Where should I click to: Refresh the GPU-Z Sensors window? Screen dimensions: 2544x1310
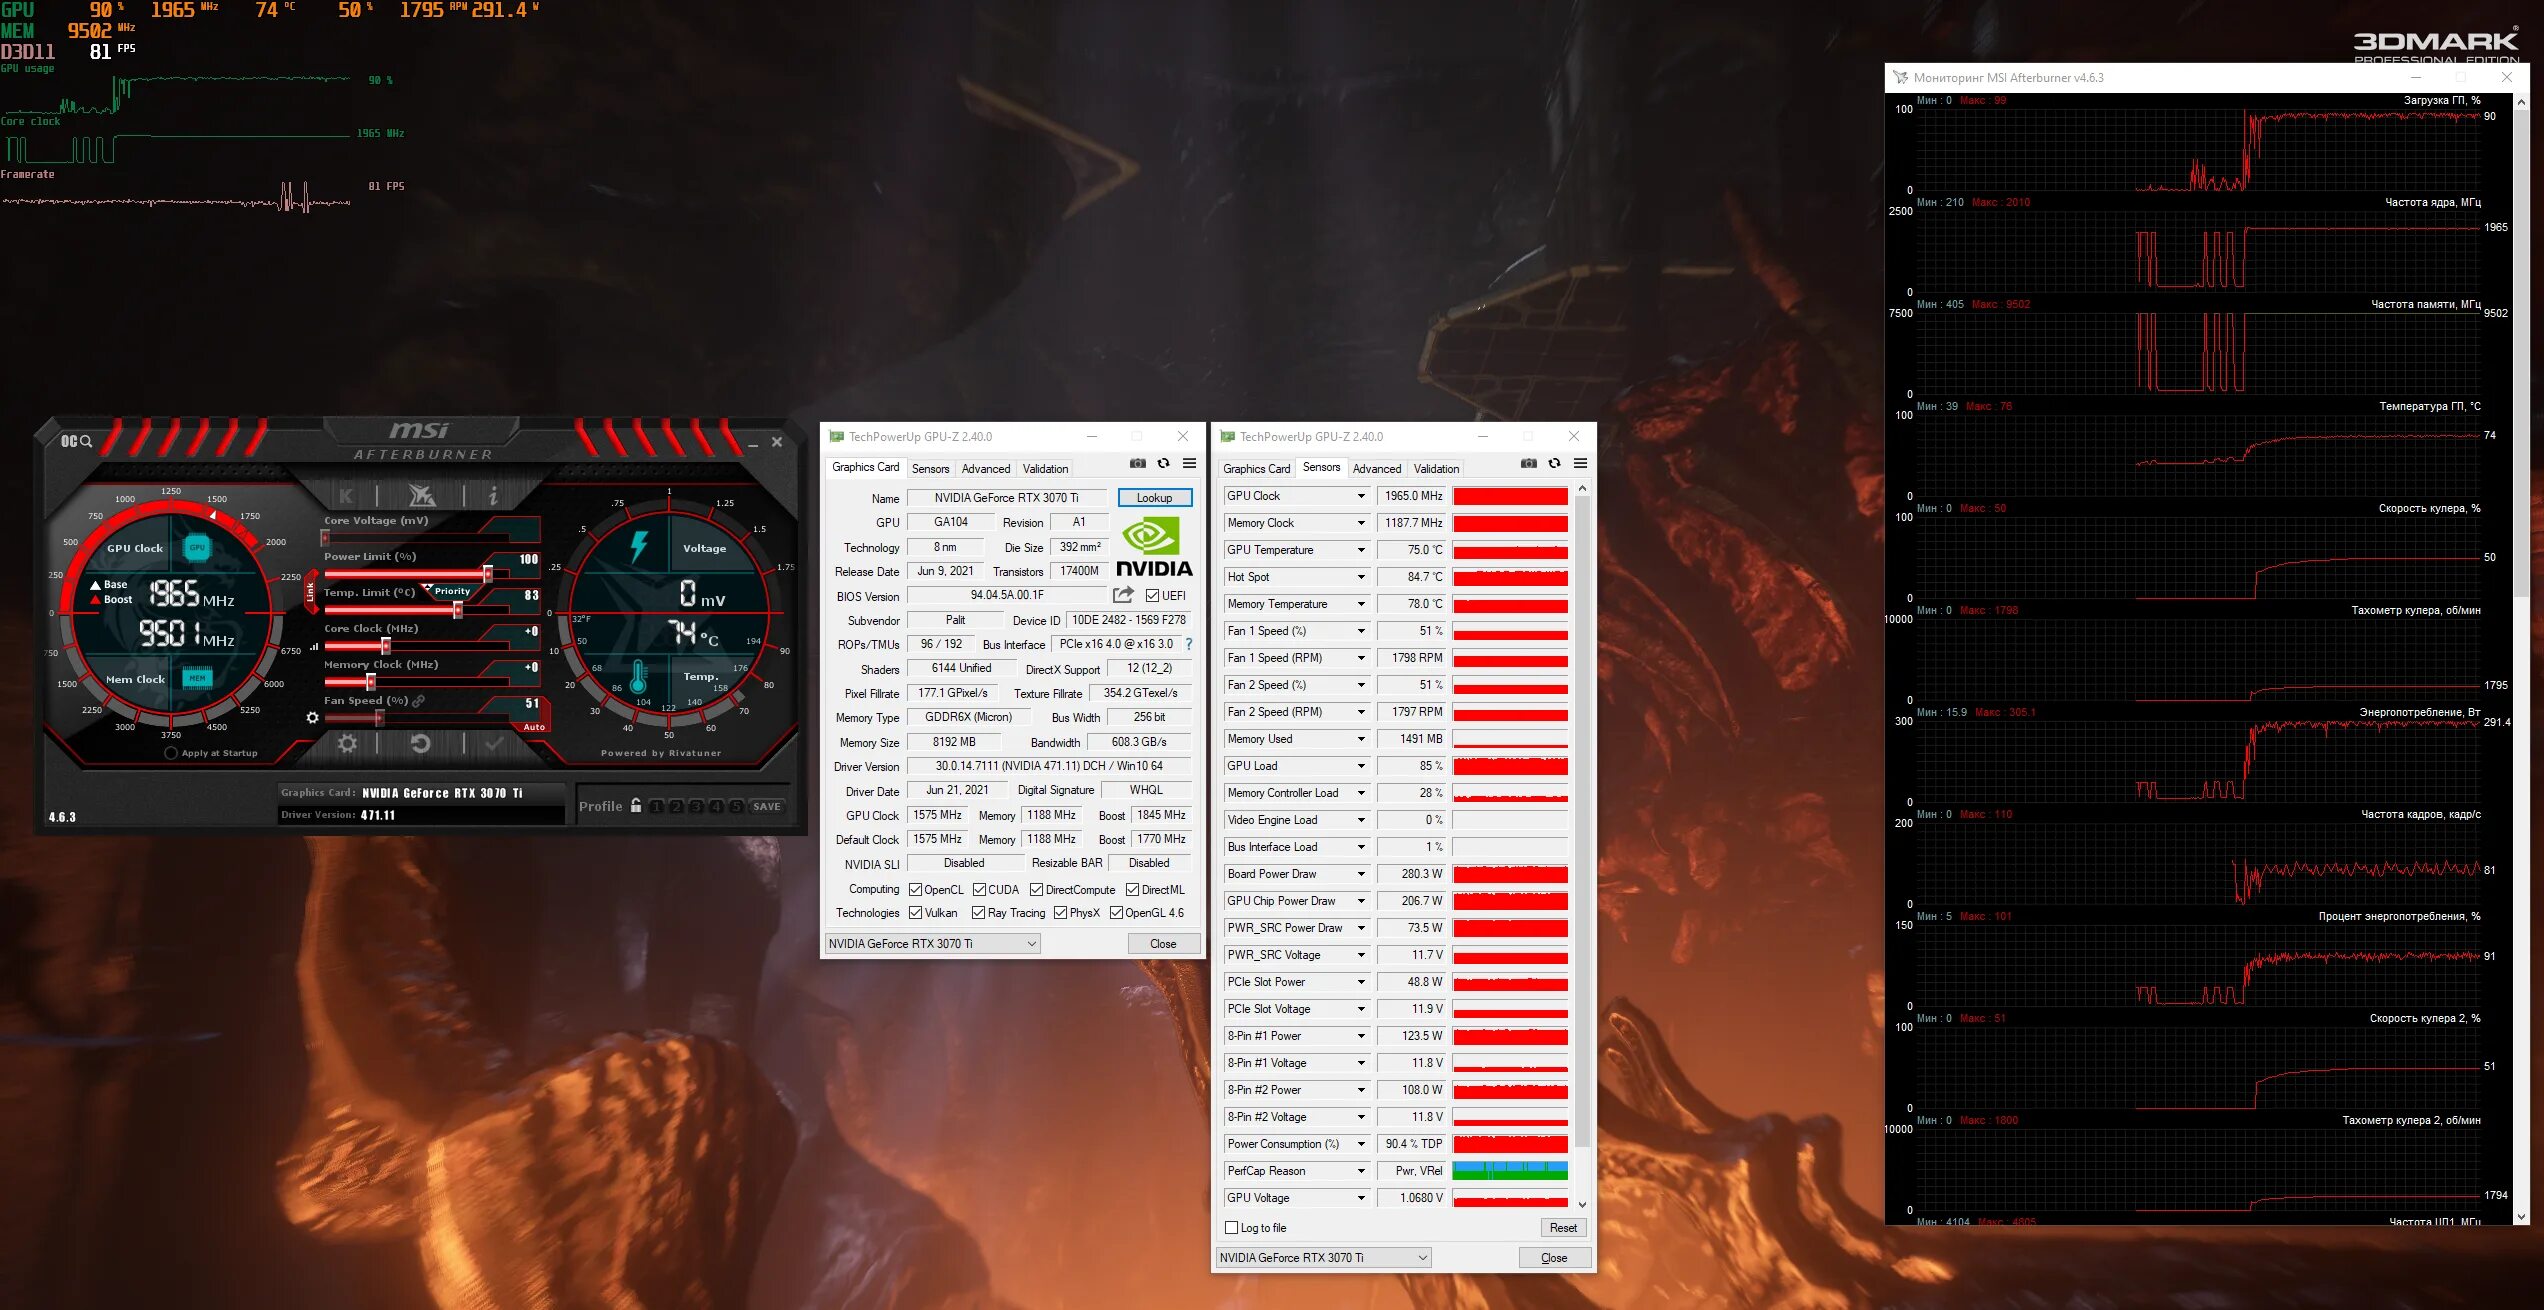(1554, 463)
